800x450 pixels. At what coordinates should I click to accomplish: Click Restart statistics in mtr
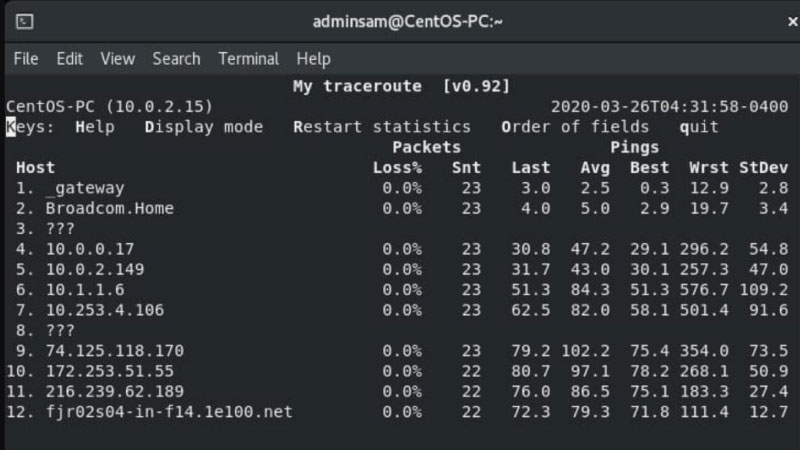coord(382,127)
